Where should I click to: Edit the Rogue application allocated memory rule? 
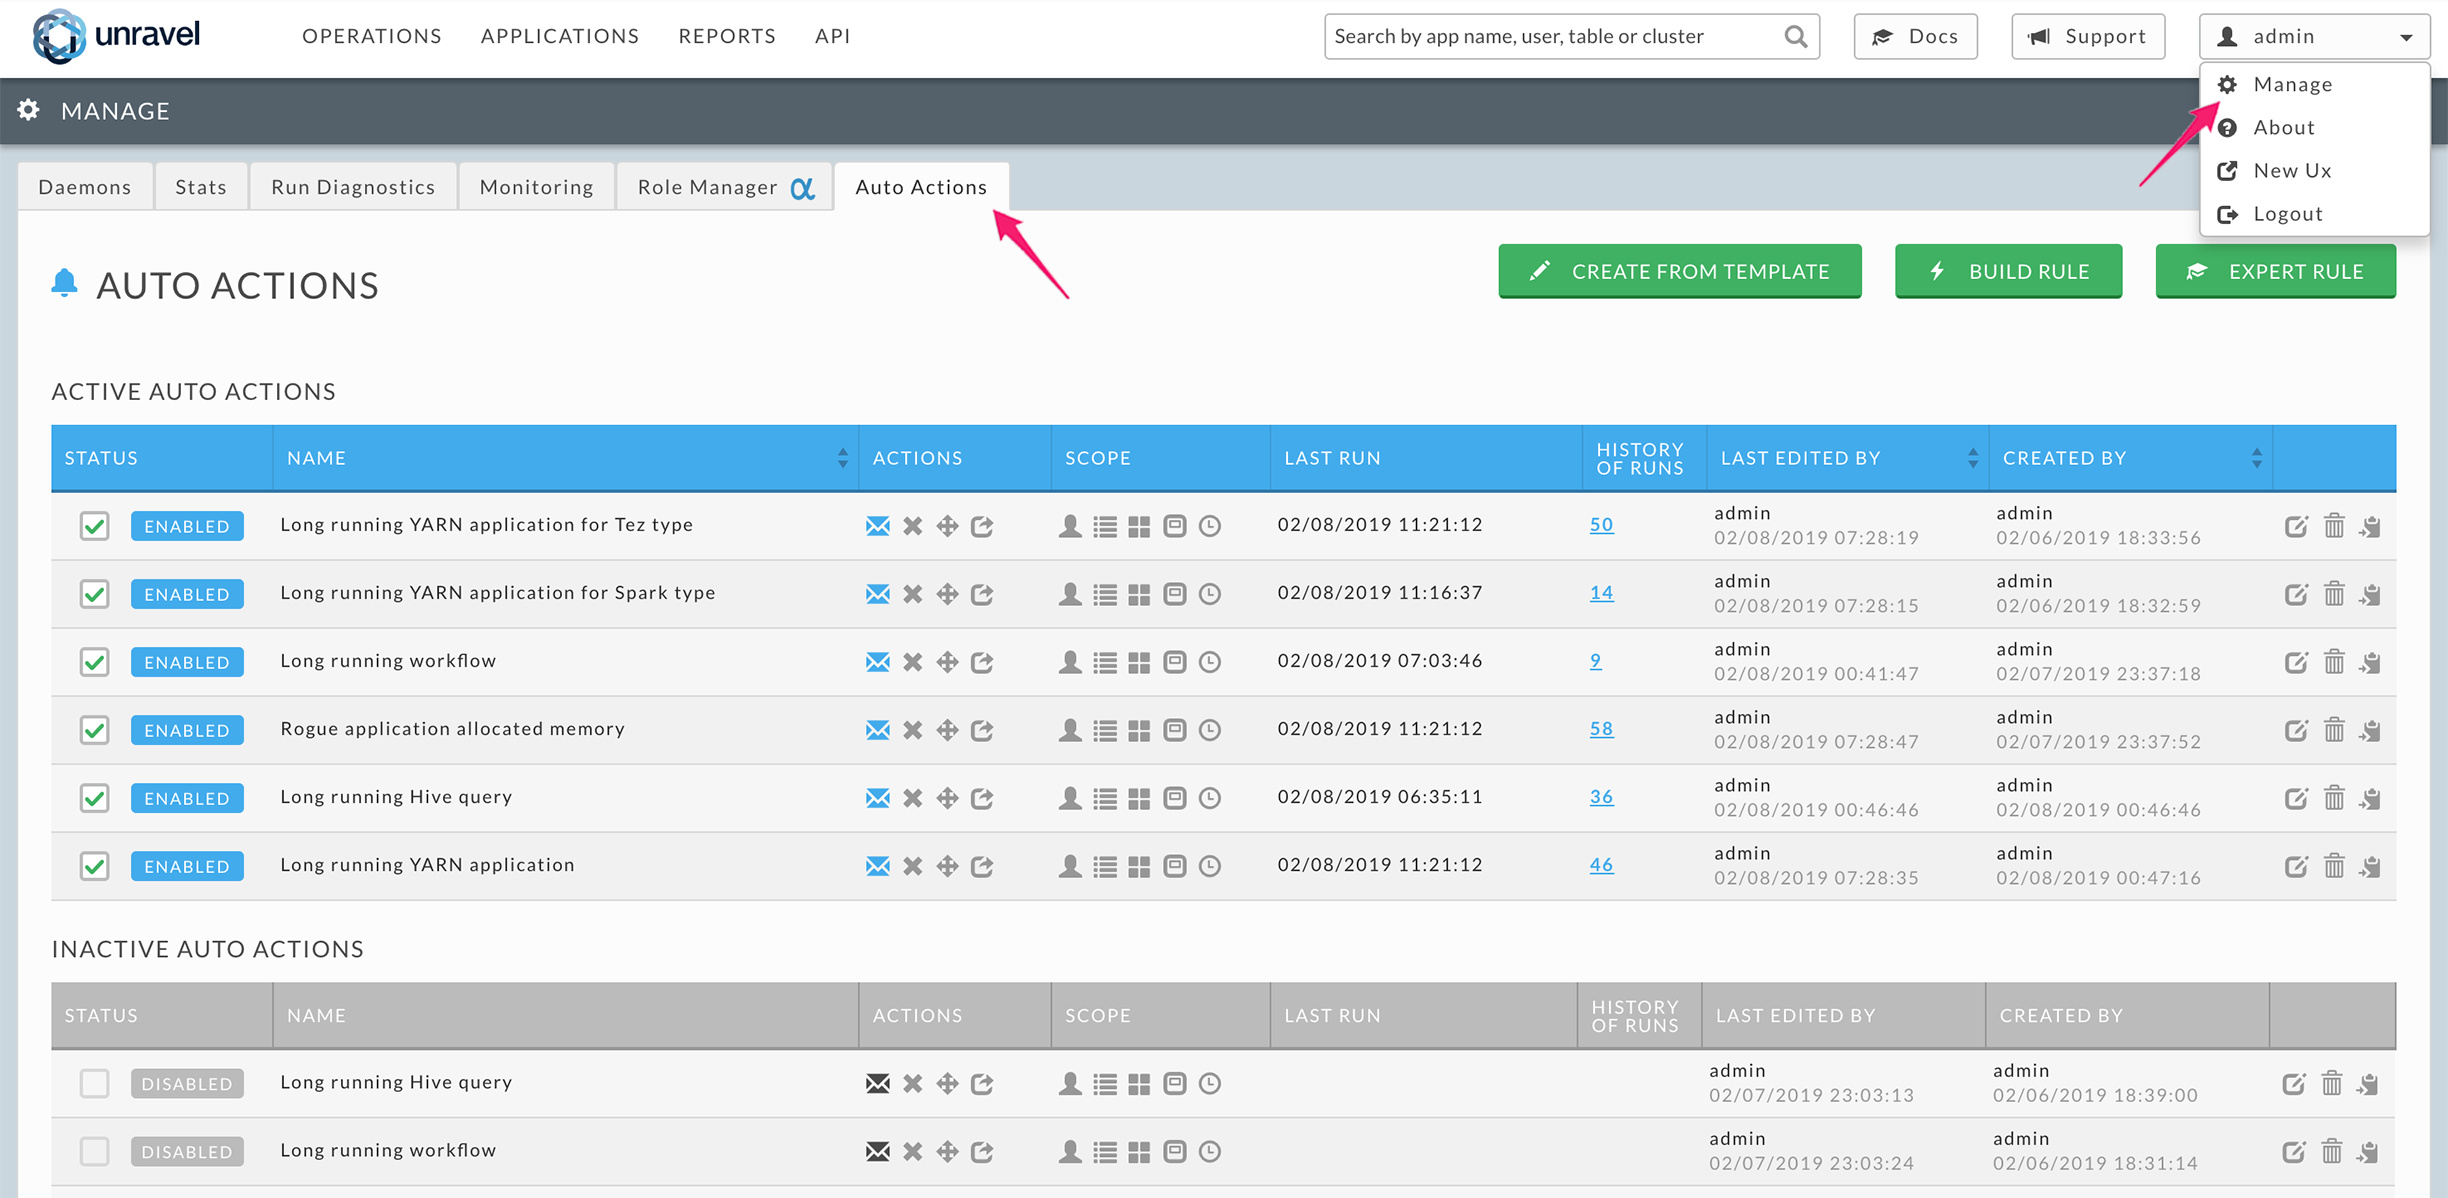point(2295,730)
